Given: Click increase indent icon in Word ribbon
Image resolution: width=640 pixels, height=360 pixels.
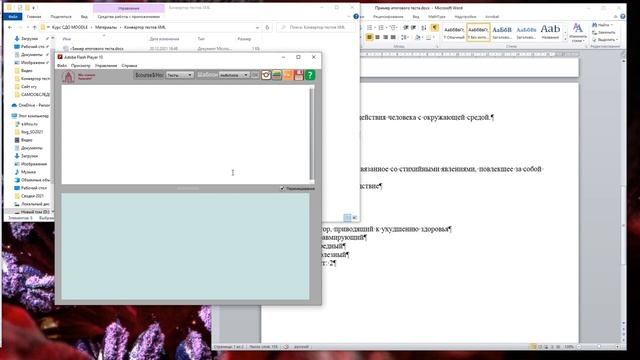Looking at the screenshot, I should tap(413, 28).
